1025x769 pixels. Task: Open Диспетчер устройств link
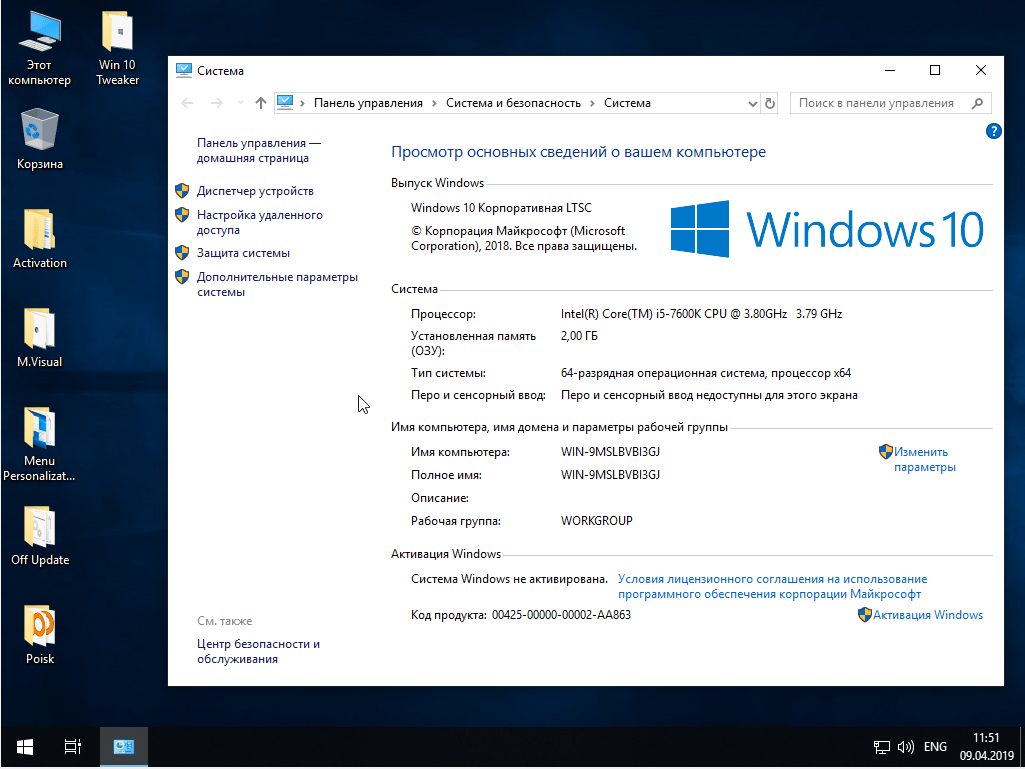click(255, 191)
